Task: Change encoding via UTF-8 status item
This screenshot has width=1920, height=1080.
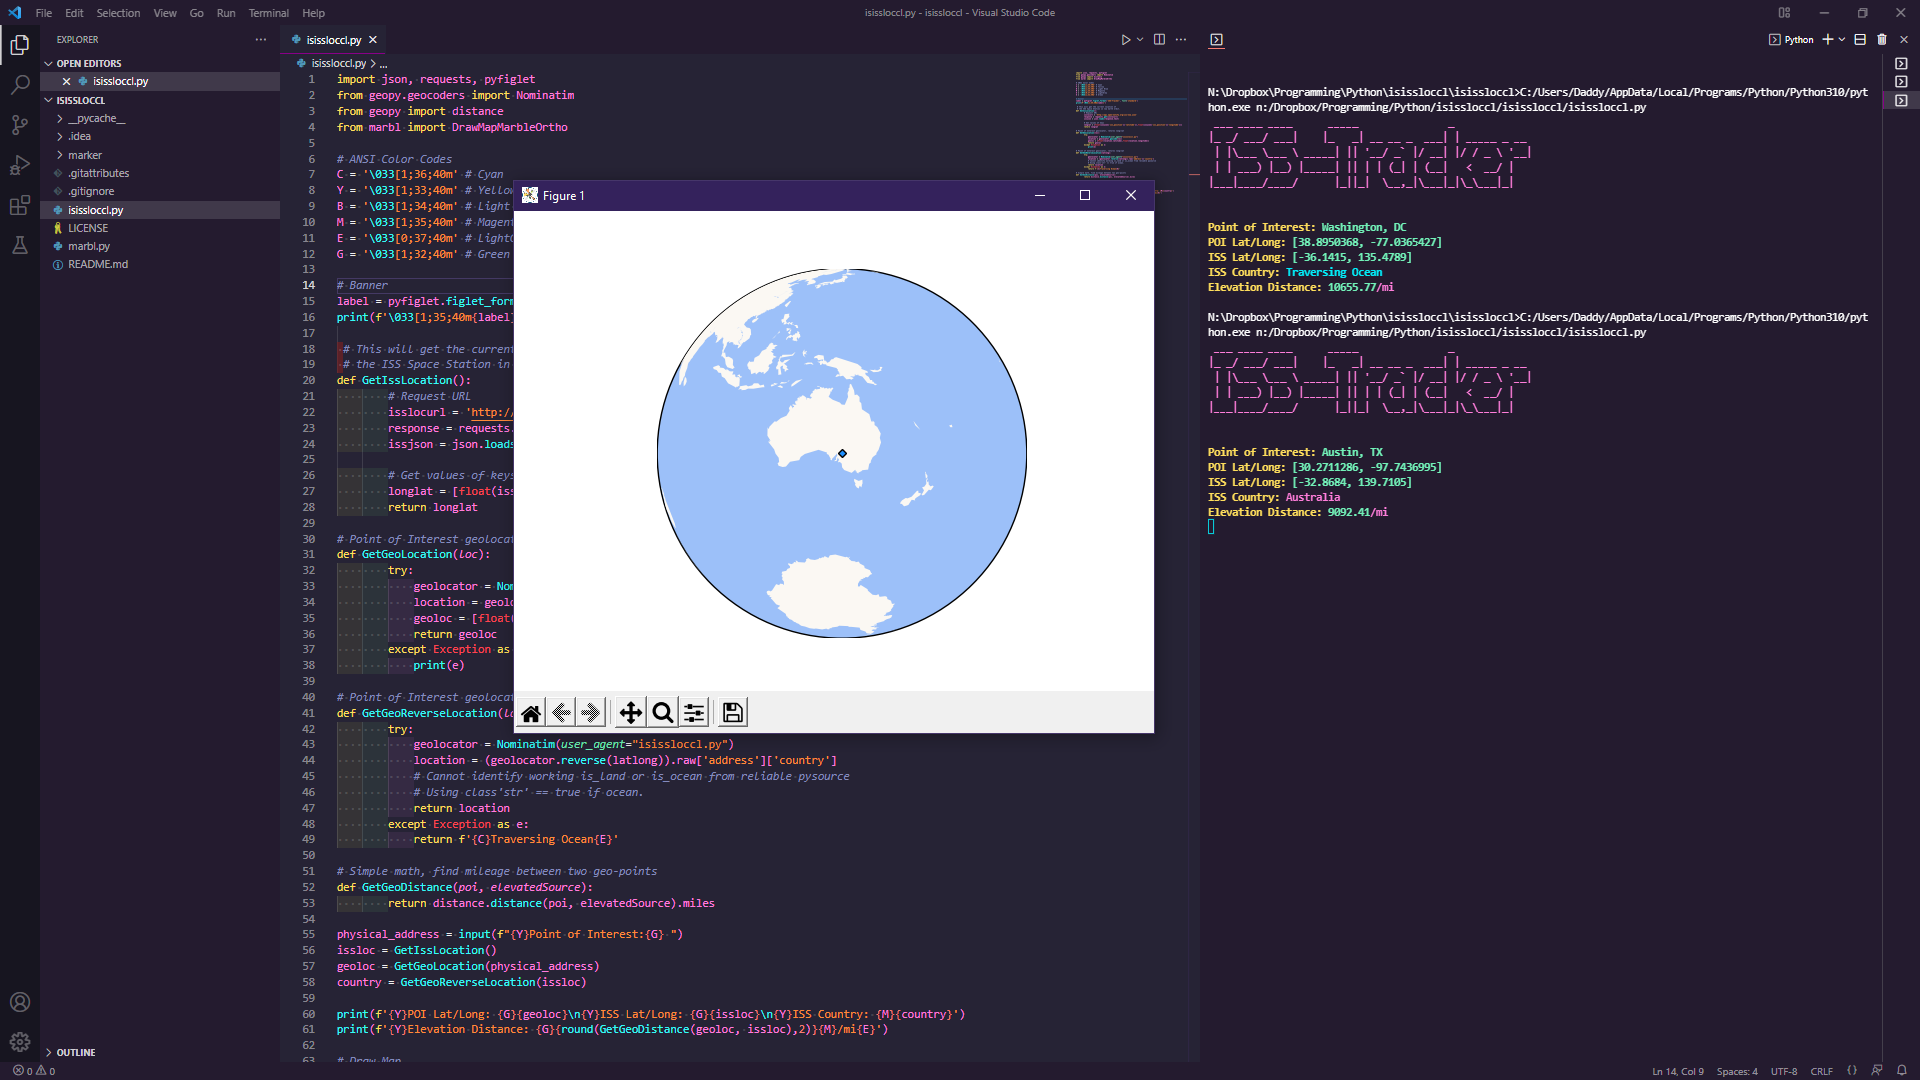Action: click(x=1784, y=1071)
